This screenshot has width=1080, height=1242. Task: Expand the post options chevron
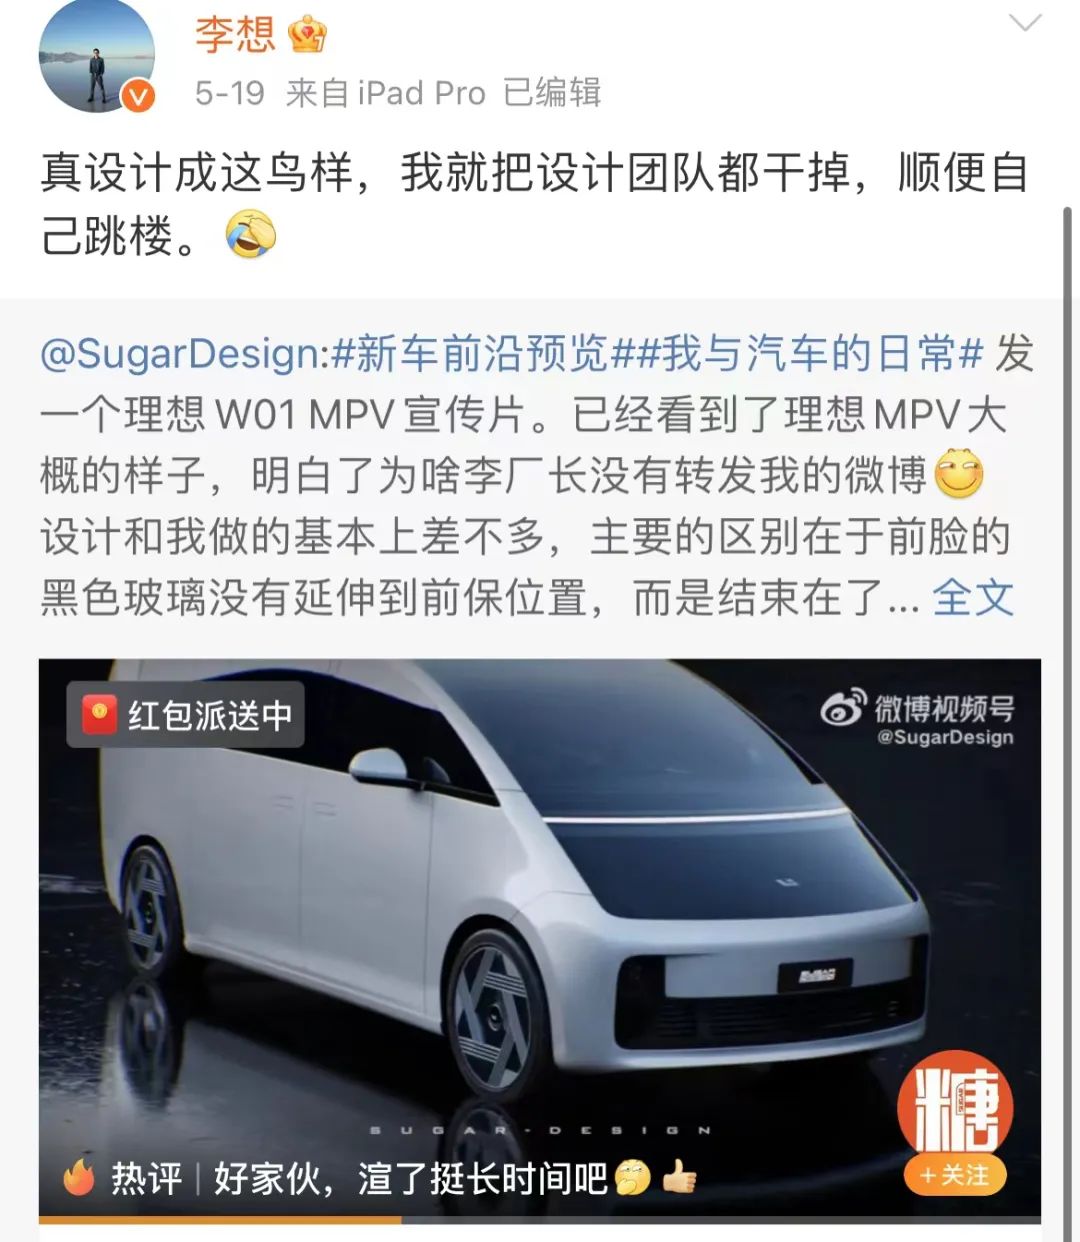[x=1025, y=24]
